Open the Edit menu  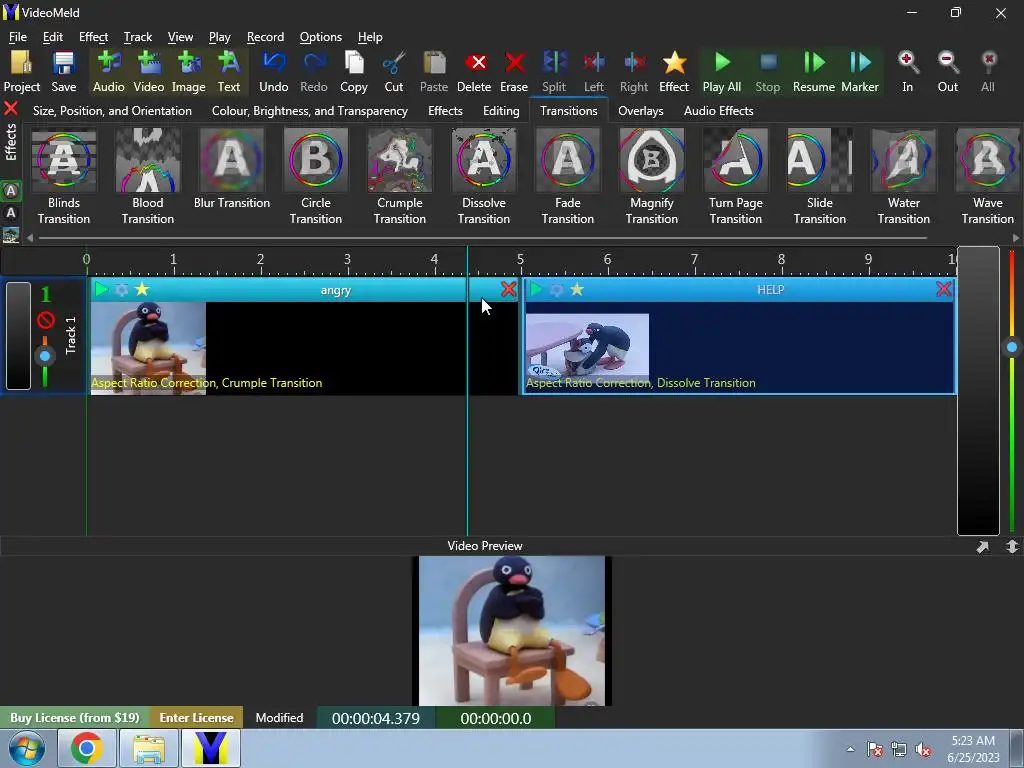coord(53,37)
